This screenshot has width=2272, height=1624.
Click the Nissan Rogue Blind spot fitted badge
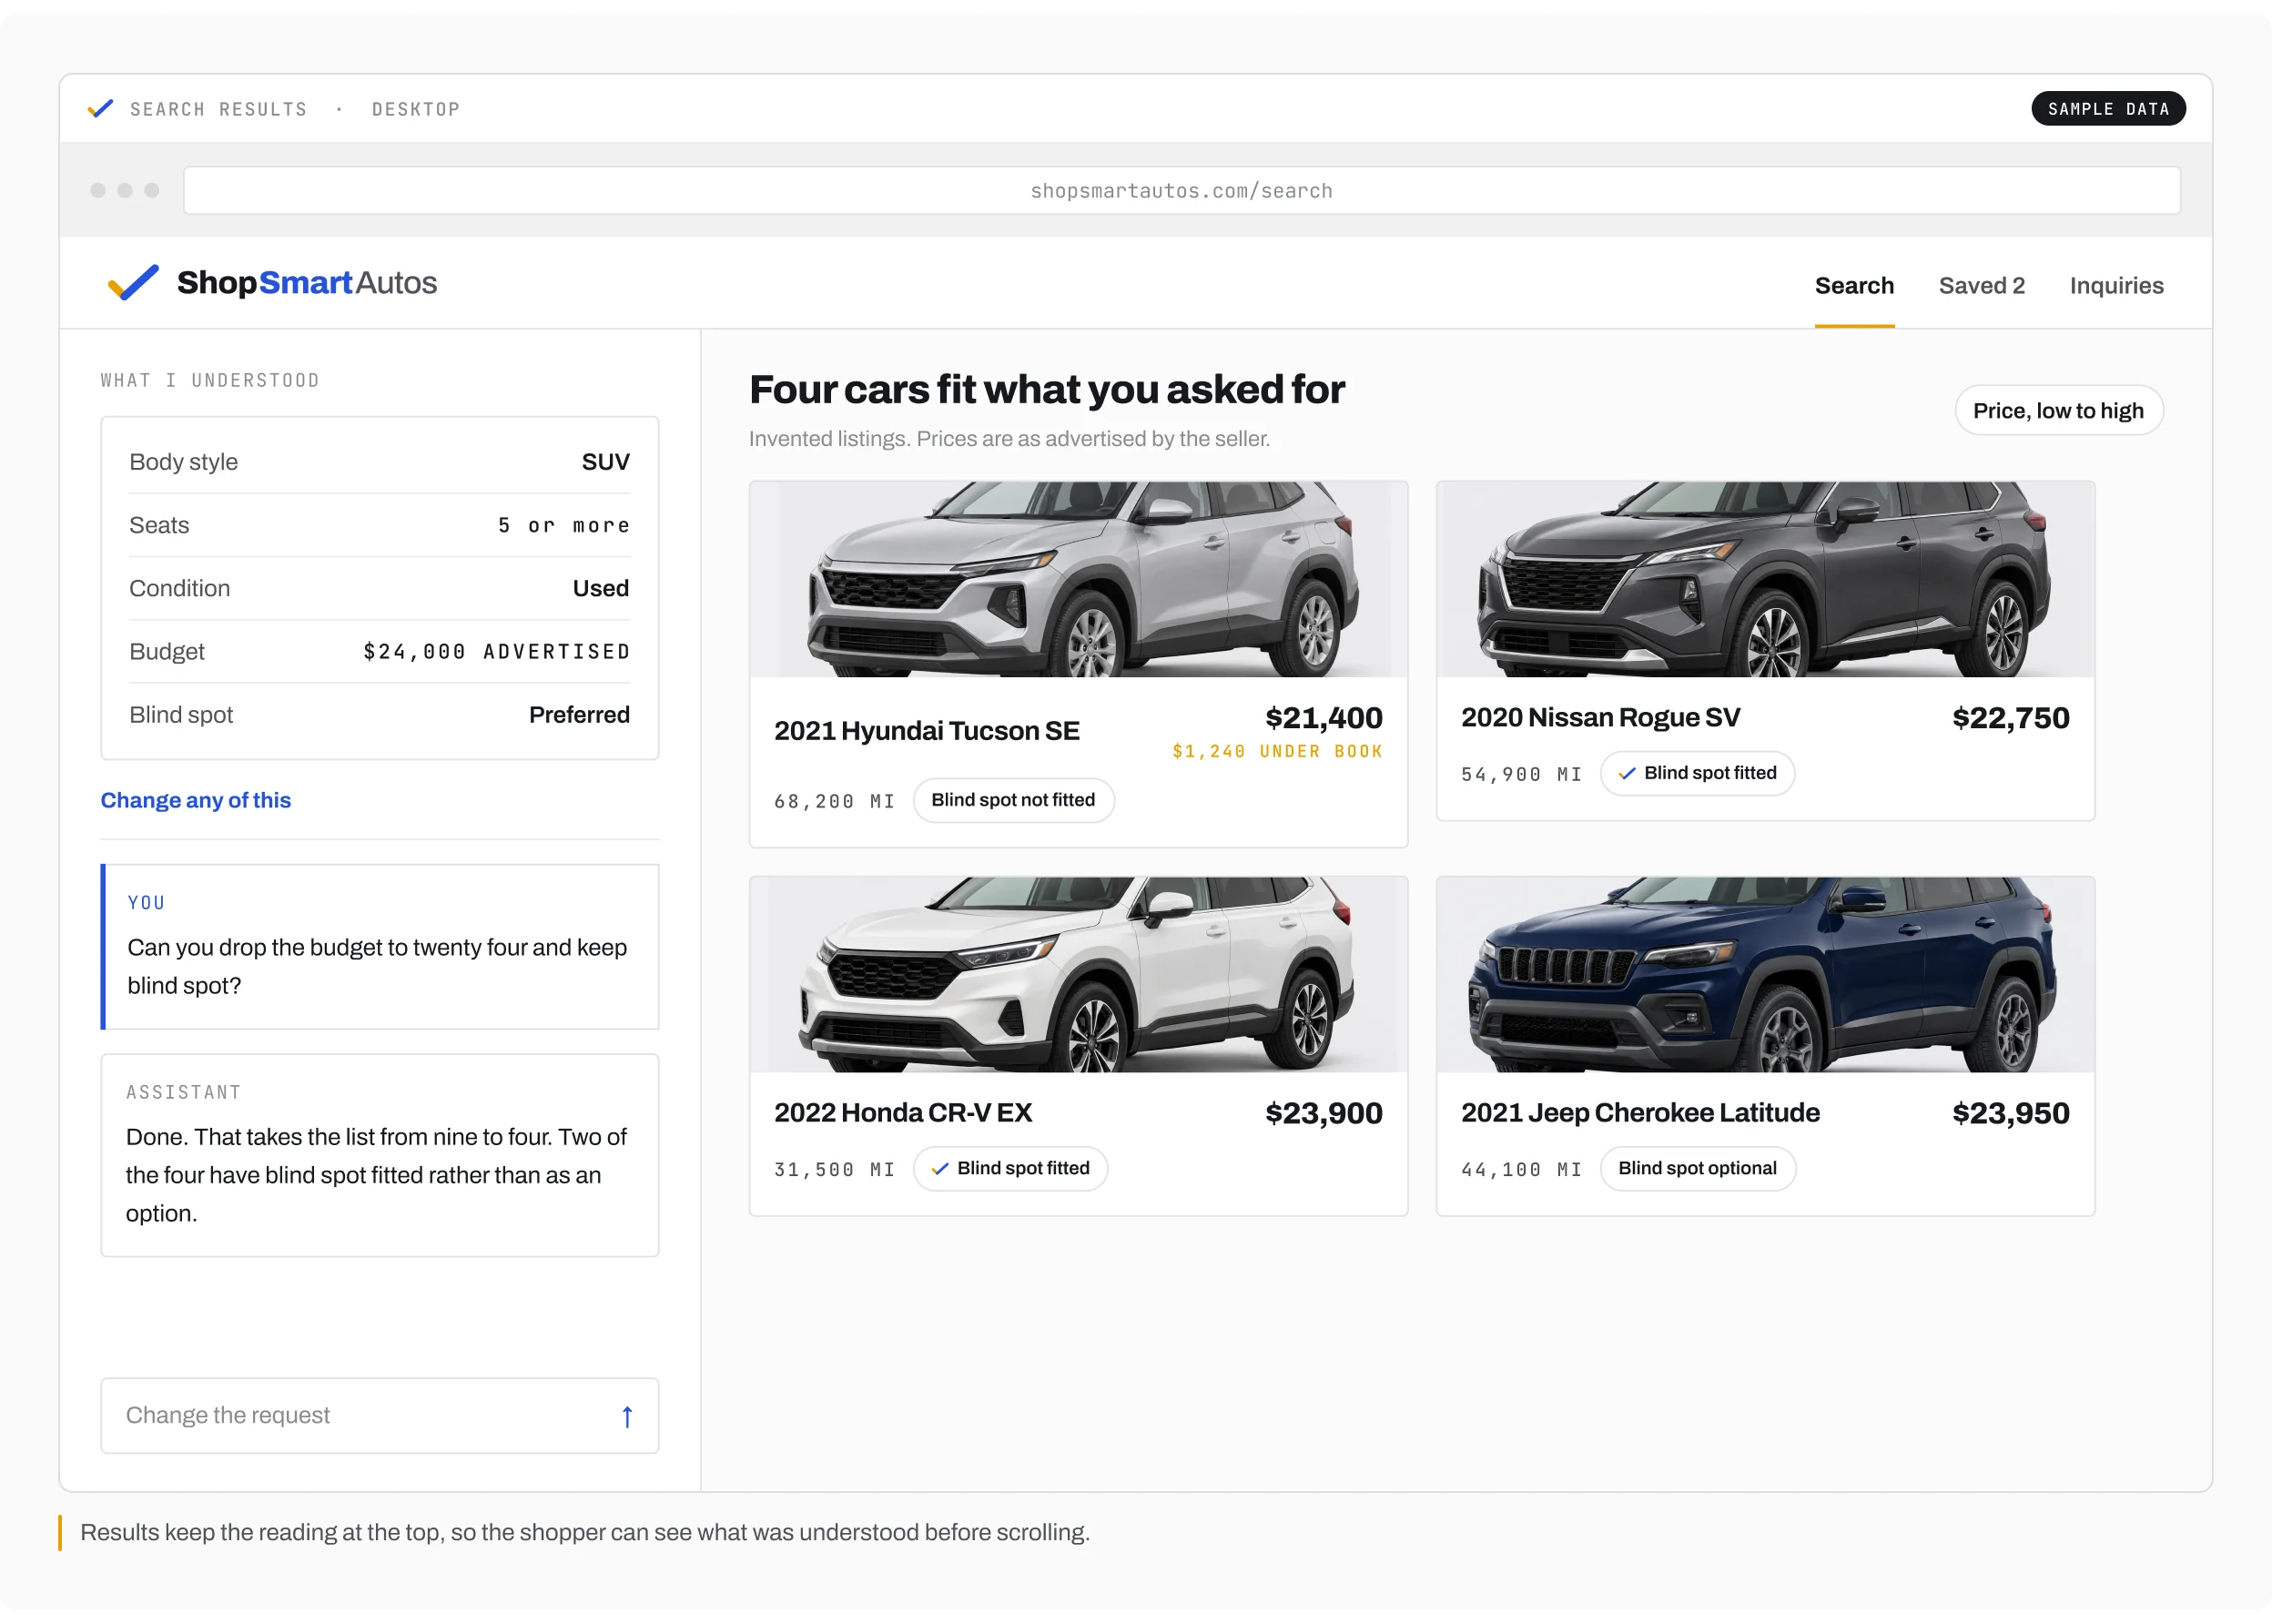1697,773
